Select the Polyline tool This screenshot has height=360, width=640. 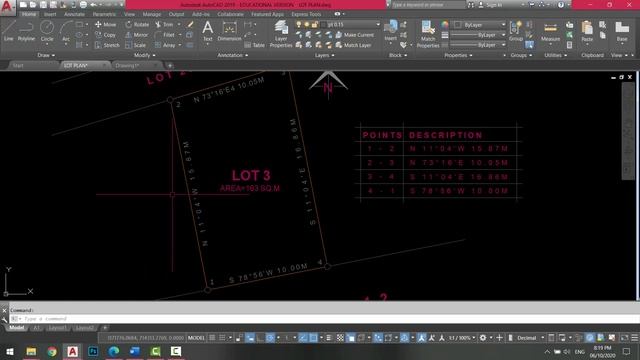(26, 31)
